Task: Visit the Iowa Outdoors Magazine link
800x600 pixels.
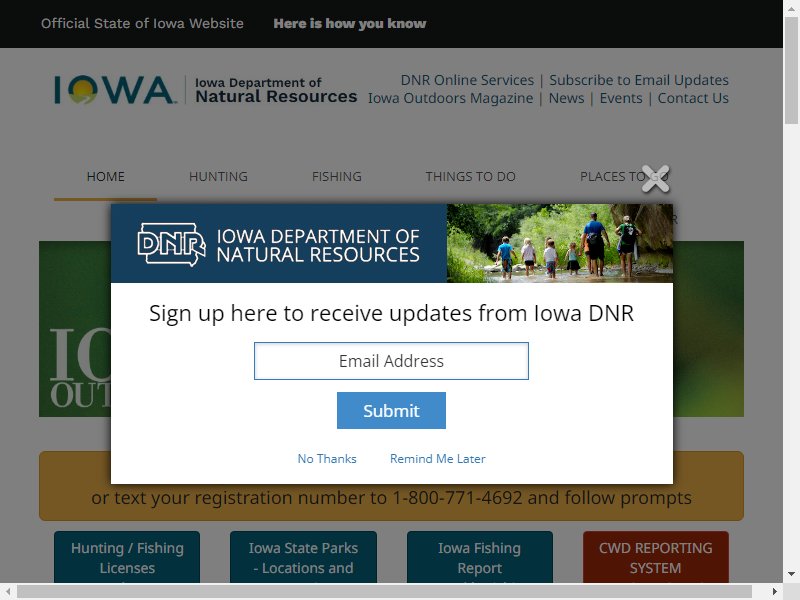Action: (451, 98)
